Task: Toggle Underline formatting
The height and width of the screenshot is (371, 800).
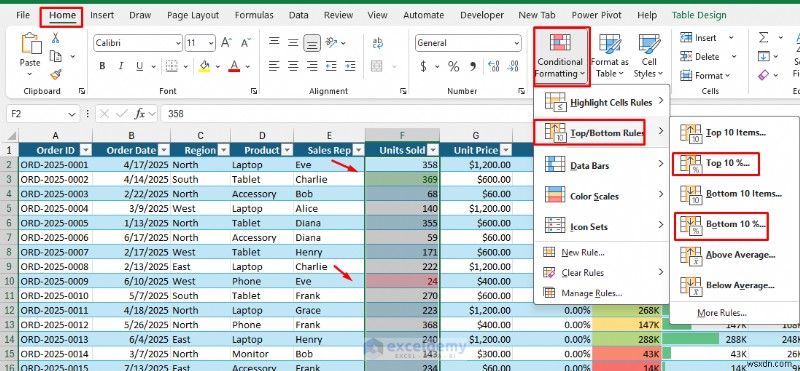Action: point(139,66)
